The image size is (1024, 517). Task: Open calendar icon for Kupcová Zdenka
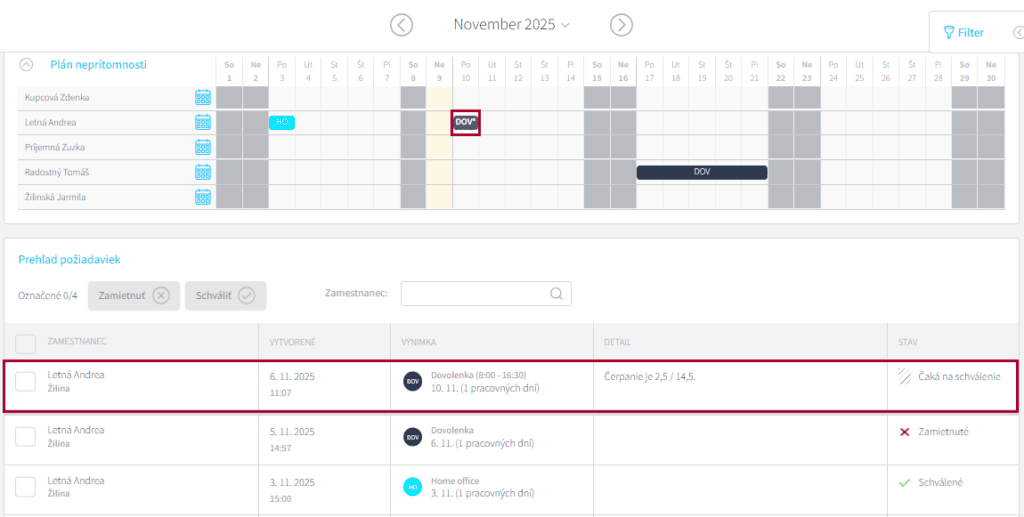pyautogui.click(x=203, y=98)
